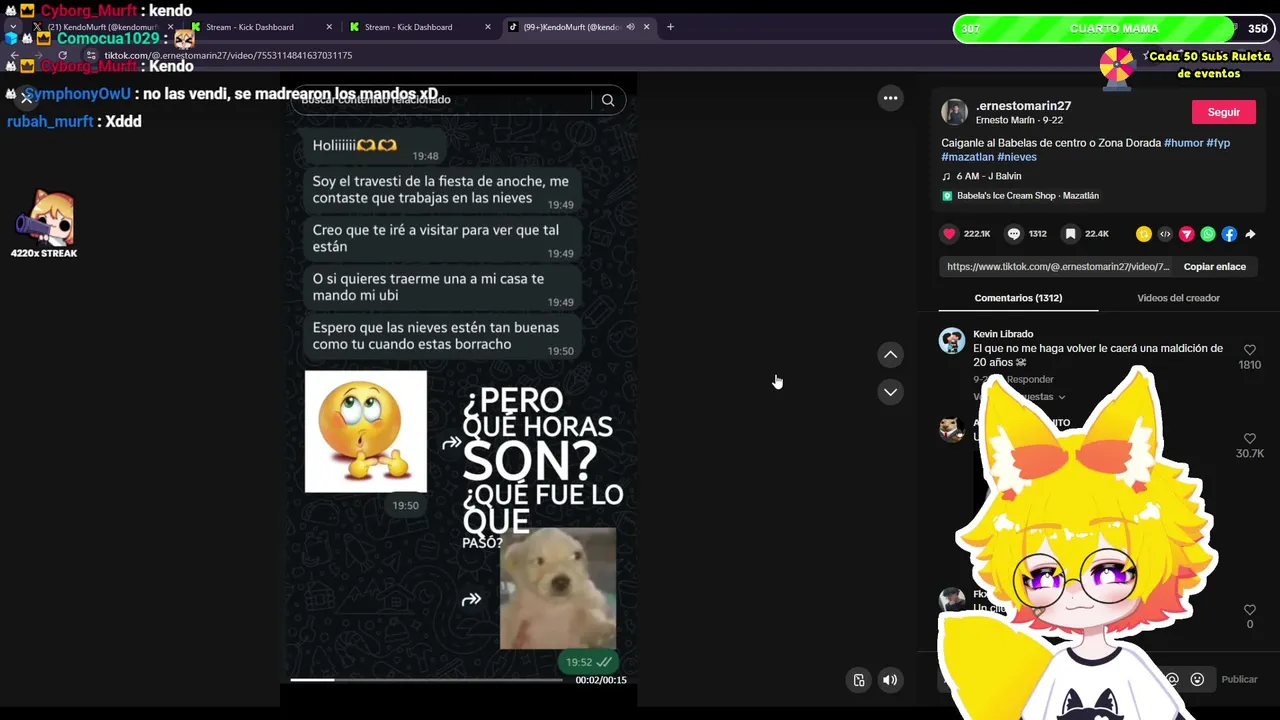This screenshot has height=720, width=1280.
Task: Like the video with the heart icon
Action: (949, 234)
